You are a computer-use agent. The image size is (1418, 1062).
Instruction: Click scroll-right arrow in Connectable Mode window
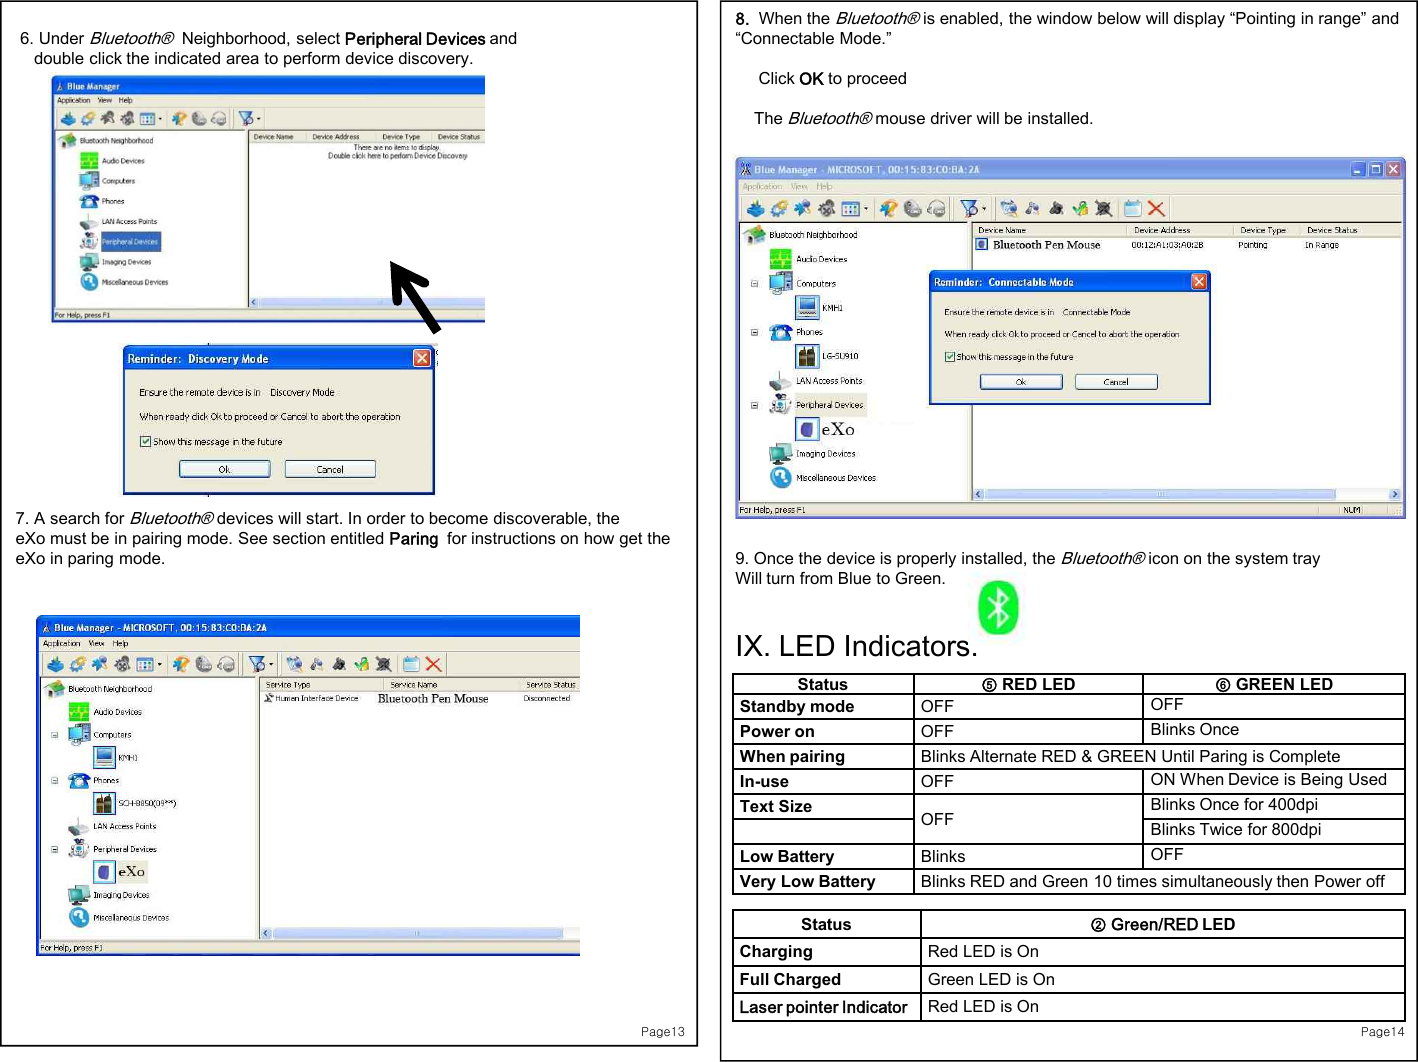(1394, 494)
